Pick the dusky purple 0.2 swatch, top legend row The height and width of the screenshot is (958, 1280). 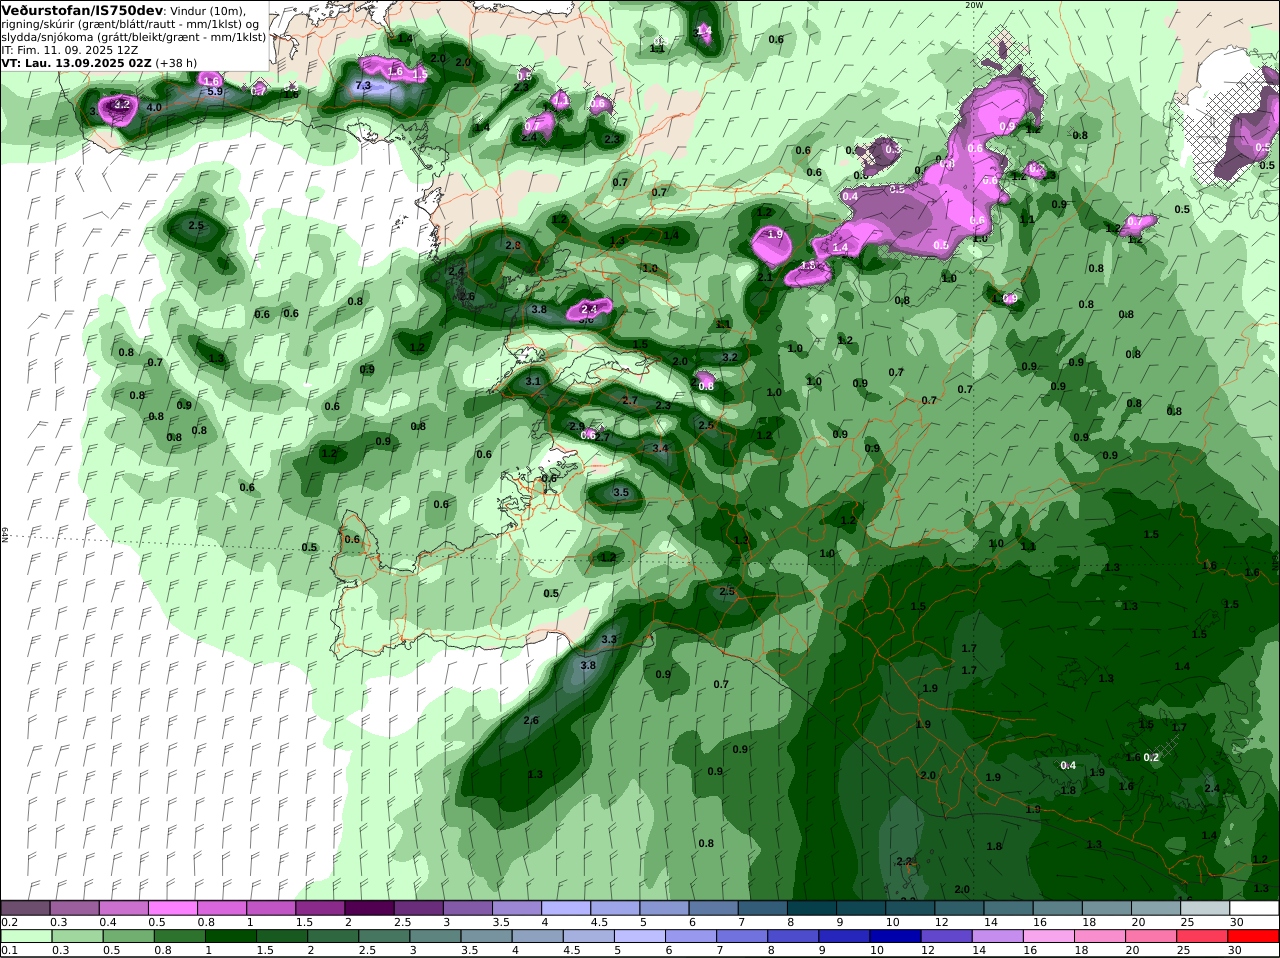pos(25,907)
